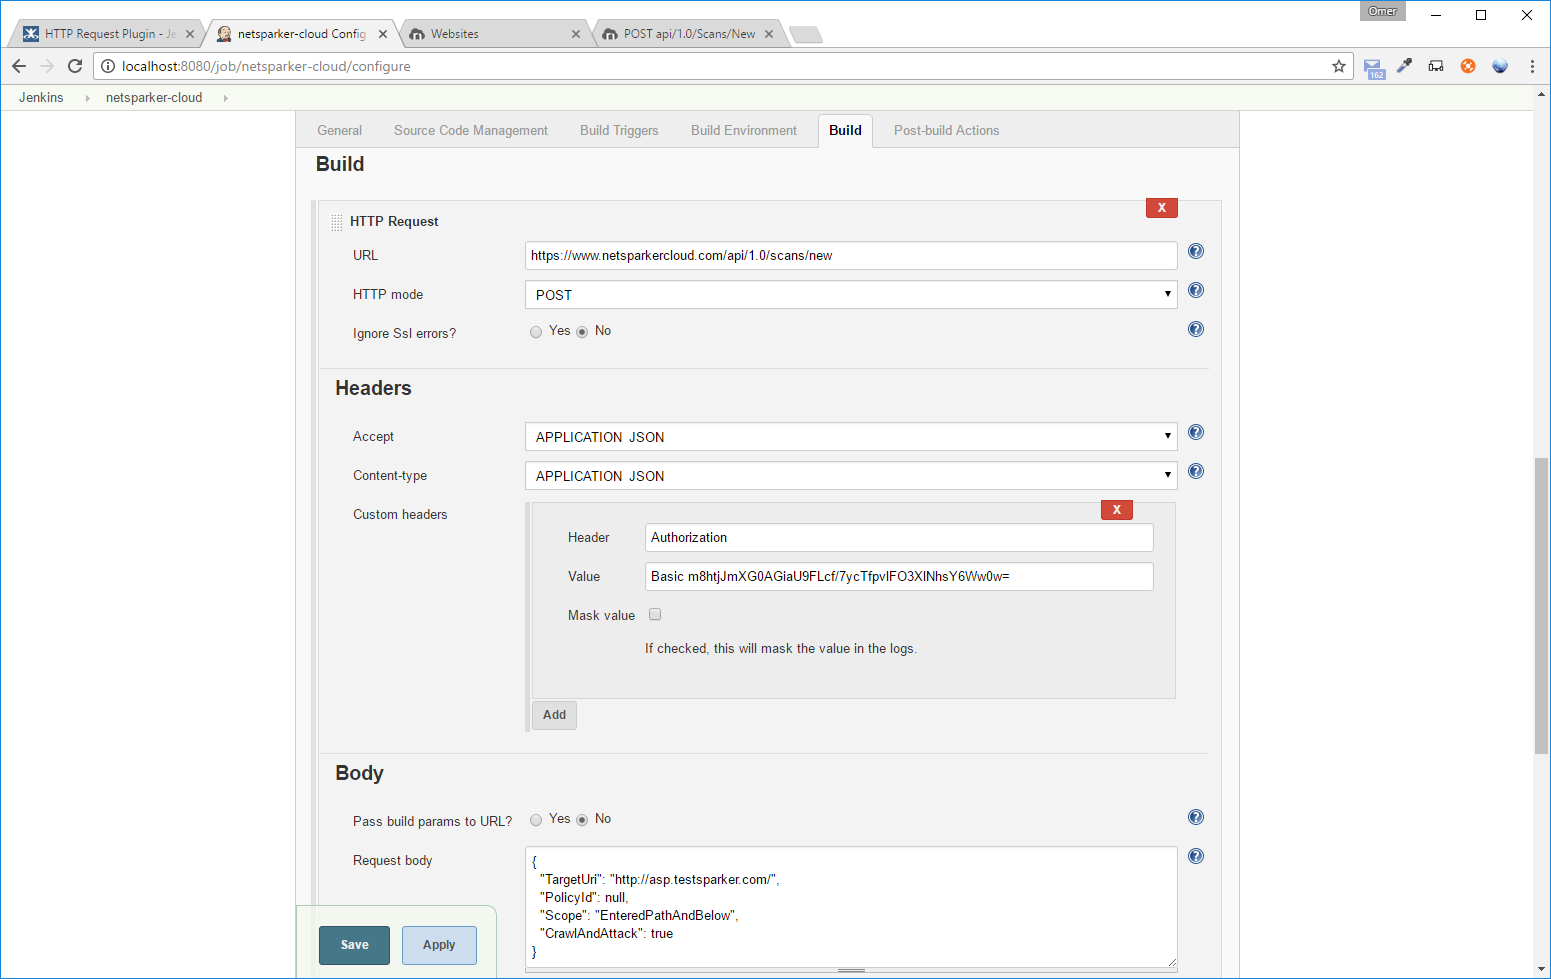The width and height of the screenshot is (1551, 979).
Task: Remove the Authorization custom header entry
Action: 1116,510
